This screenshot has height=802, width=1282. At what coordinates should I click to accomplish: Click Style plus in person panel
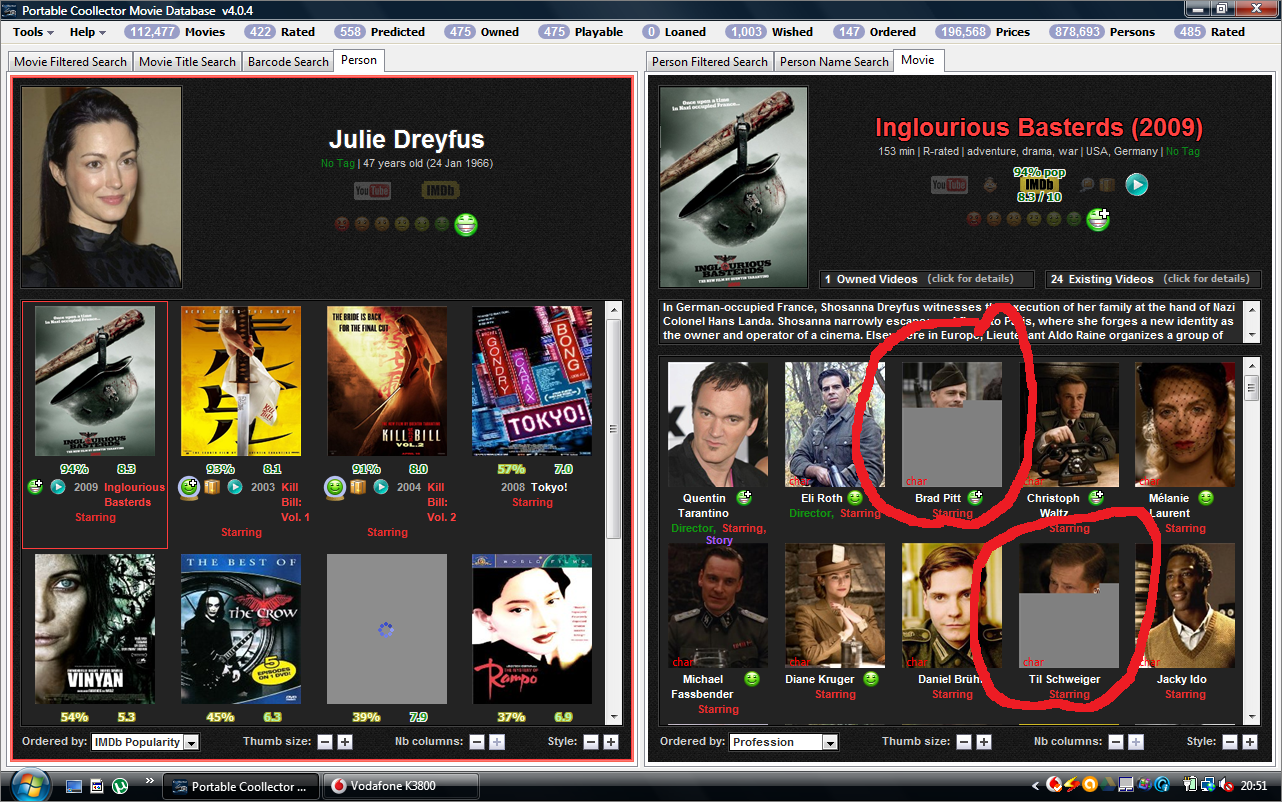tap(611, 742)
